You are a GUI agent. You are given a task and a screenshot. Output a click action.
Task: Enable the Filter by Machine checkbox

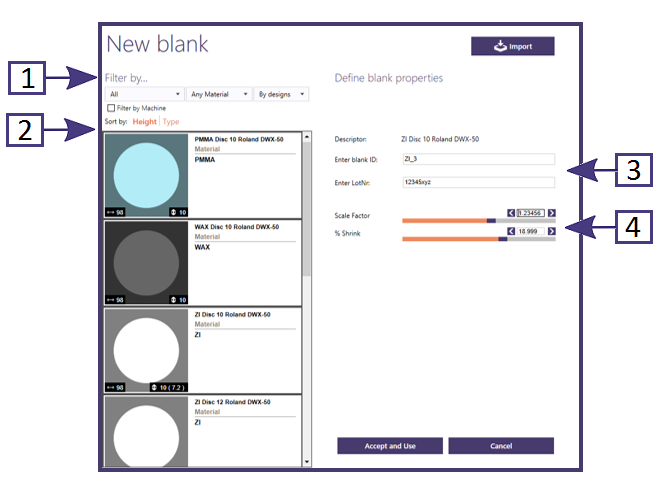click(x=111, y=108)
